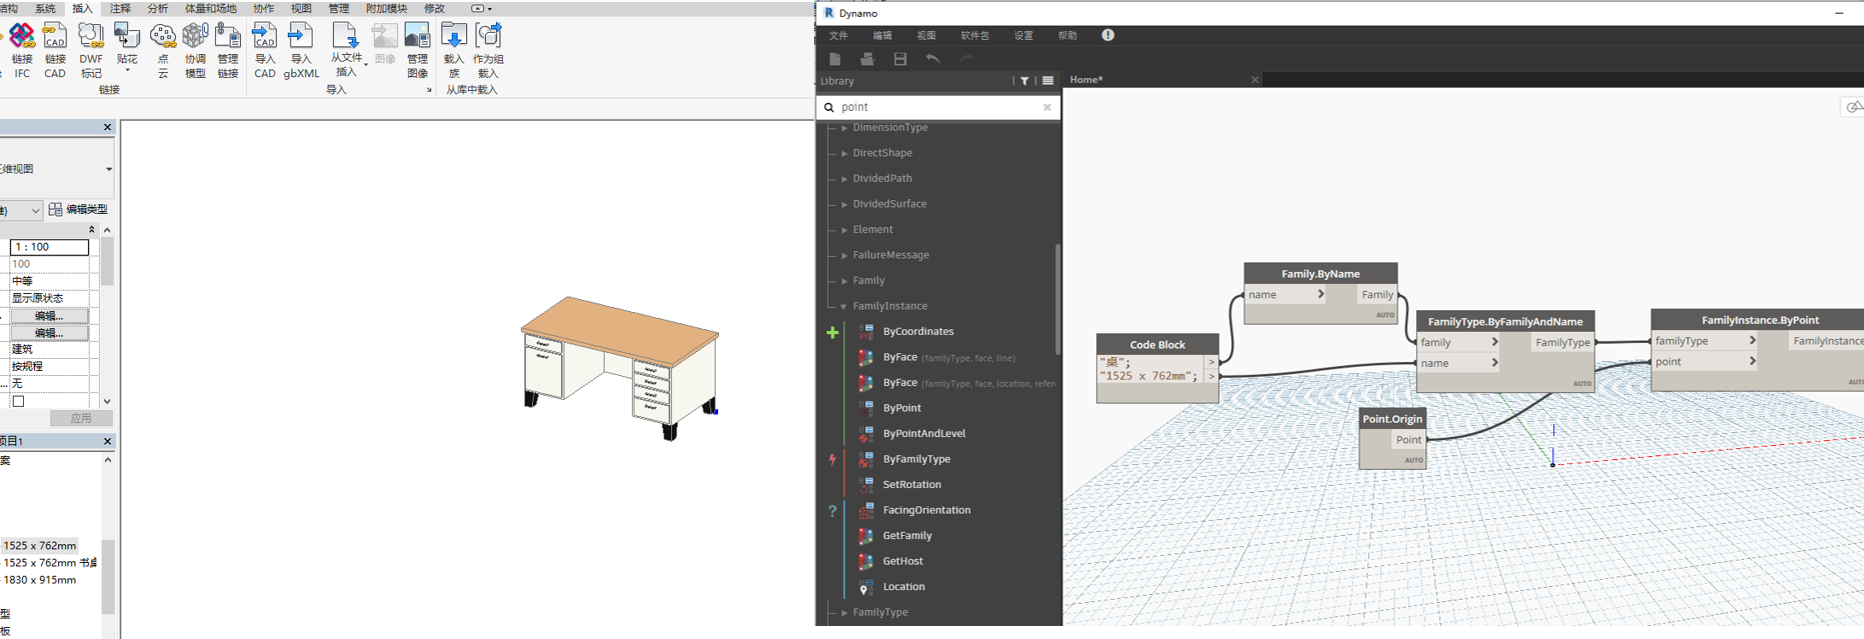Close the Properties panel
The width and height of the screenshot is (1864, 639).
[x=107, y=127]
